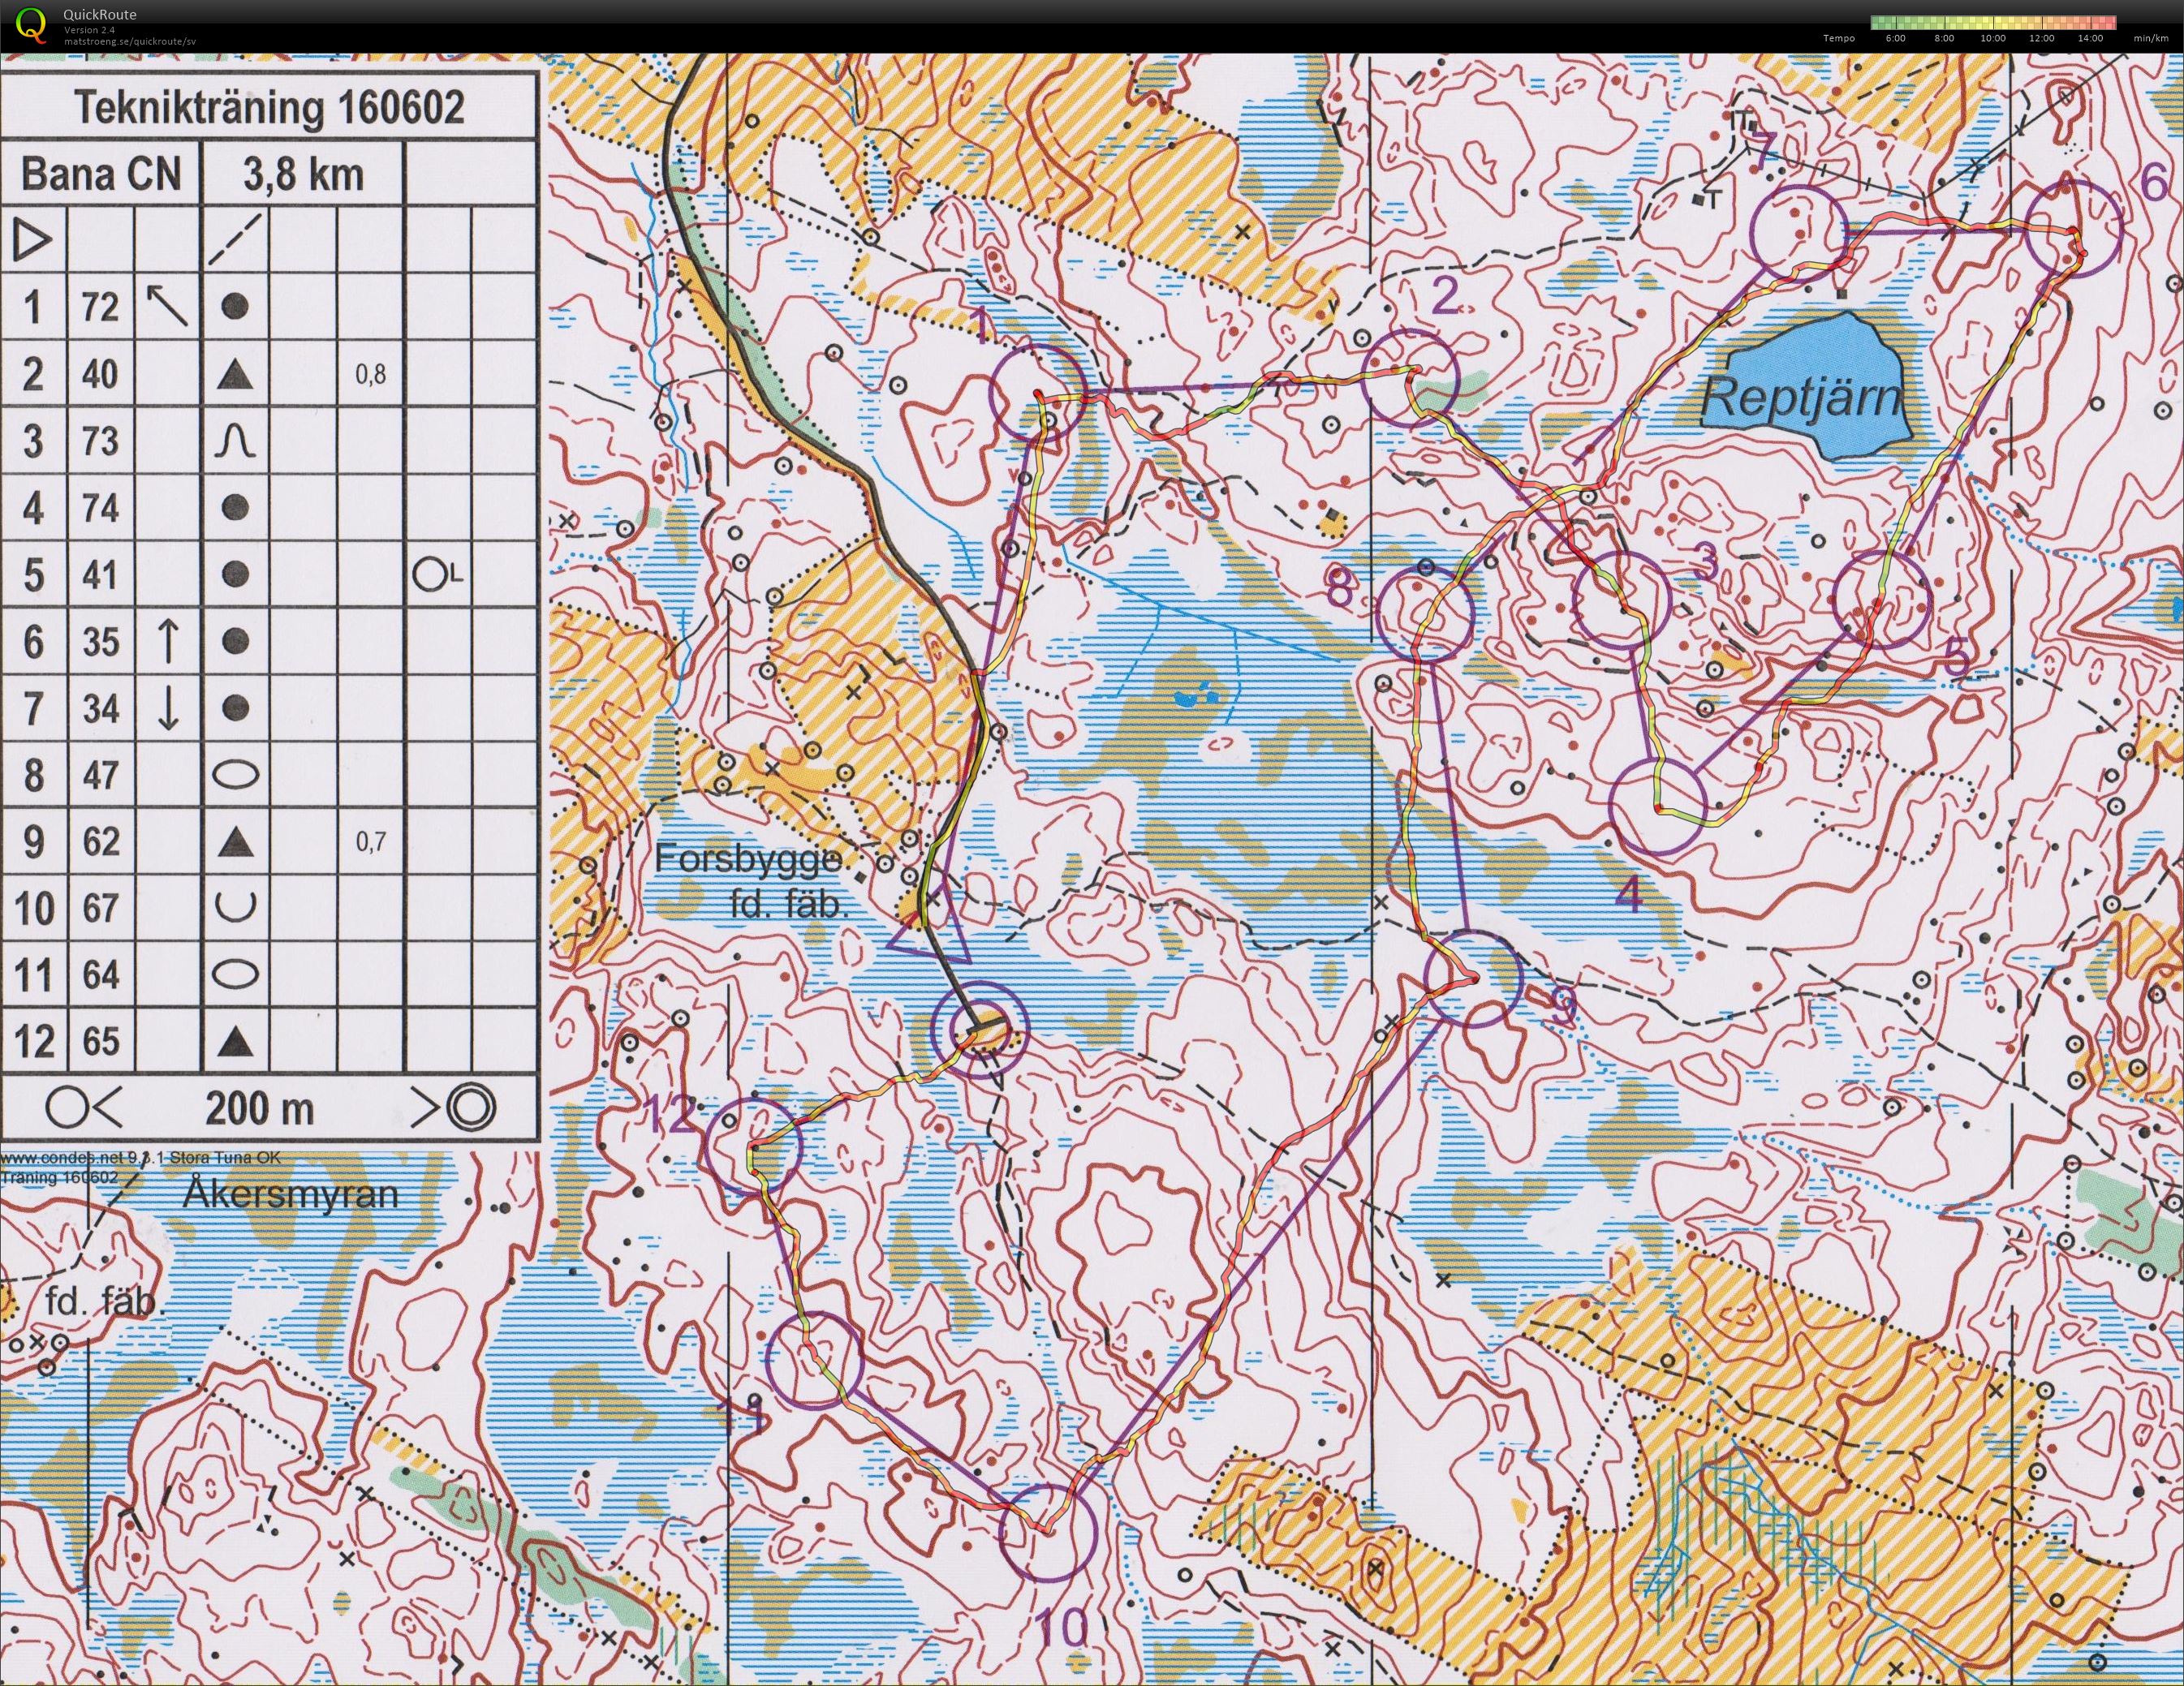Click control circle 7 on the map
The height and width of the screenshot is (1686, 2184).
pyautogui.click(x=1799, y=232)
